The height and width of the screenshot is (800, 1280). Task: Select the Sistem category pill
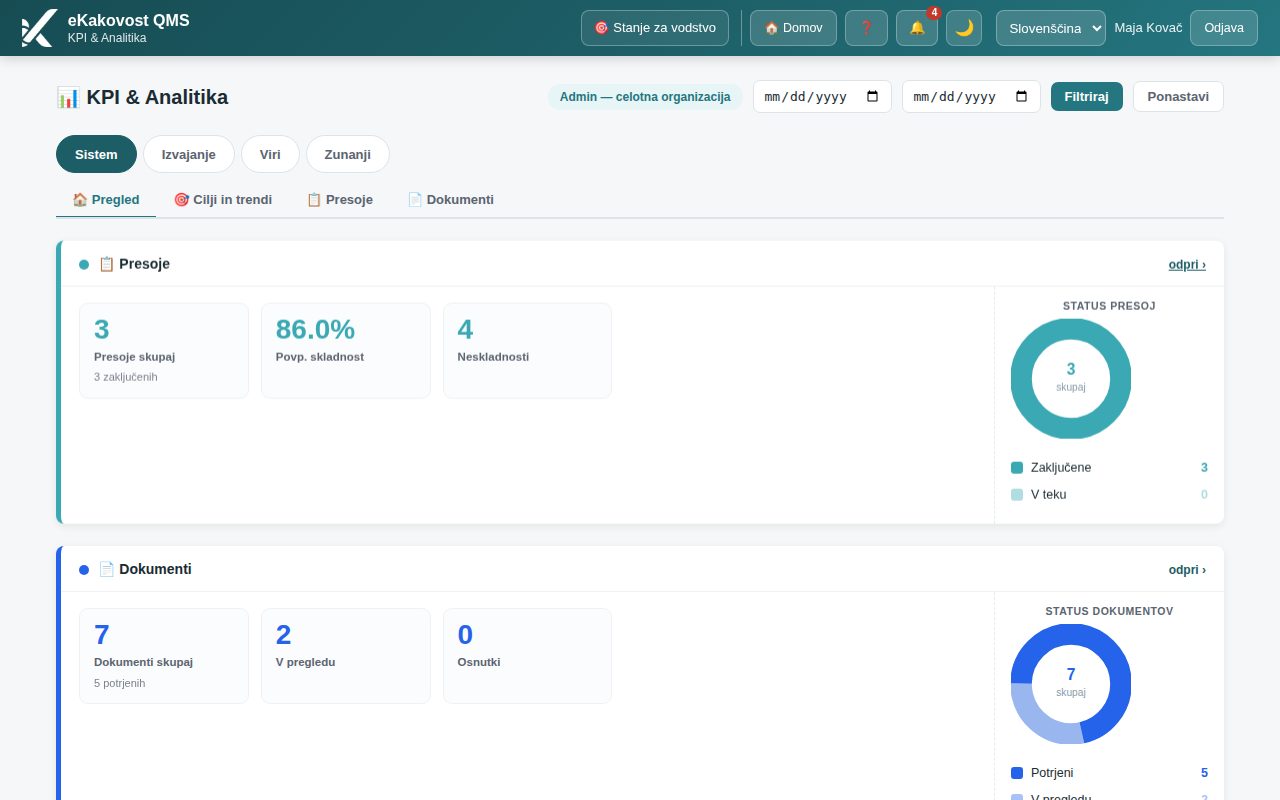tap(96, 154)
